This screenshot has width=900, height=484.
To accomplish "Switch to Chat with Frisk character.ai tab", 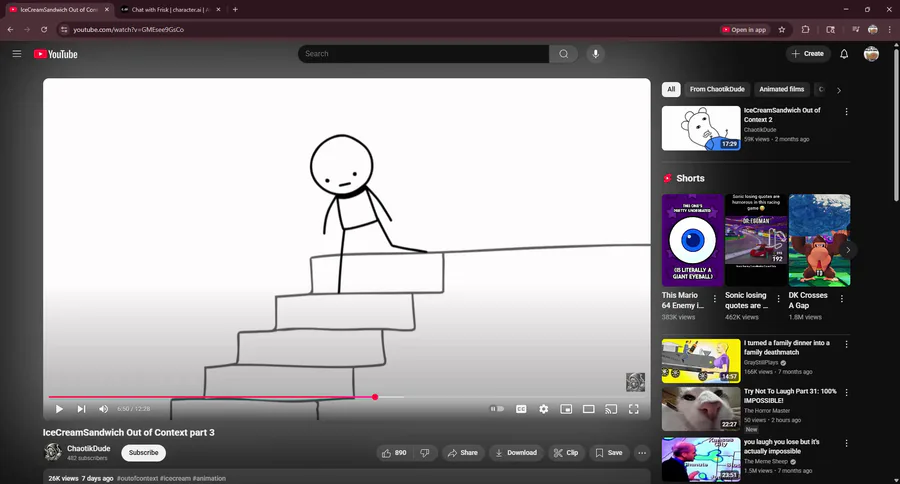I will [170, 10].
